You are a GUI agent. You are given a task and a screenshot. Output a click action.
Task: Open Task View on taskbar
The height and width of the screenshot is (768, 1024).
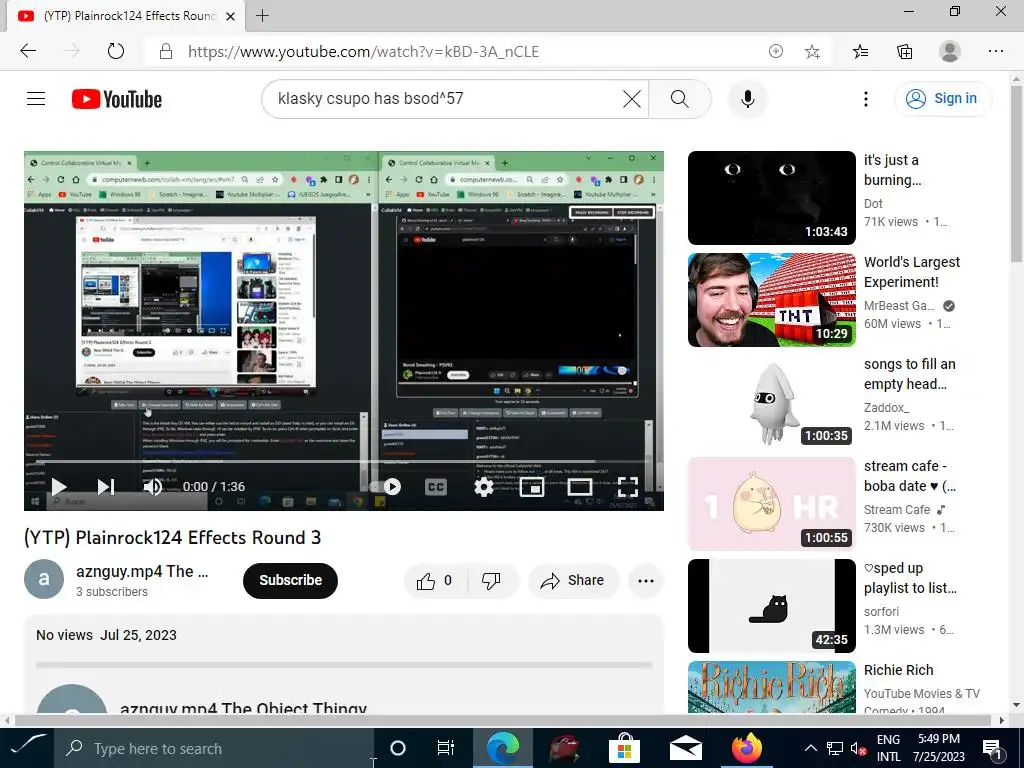point(445,748)
